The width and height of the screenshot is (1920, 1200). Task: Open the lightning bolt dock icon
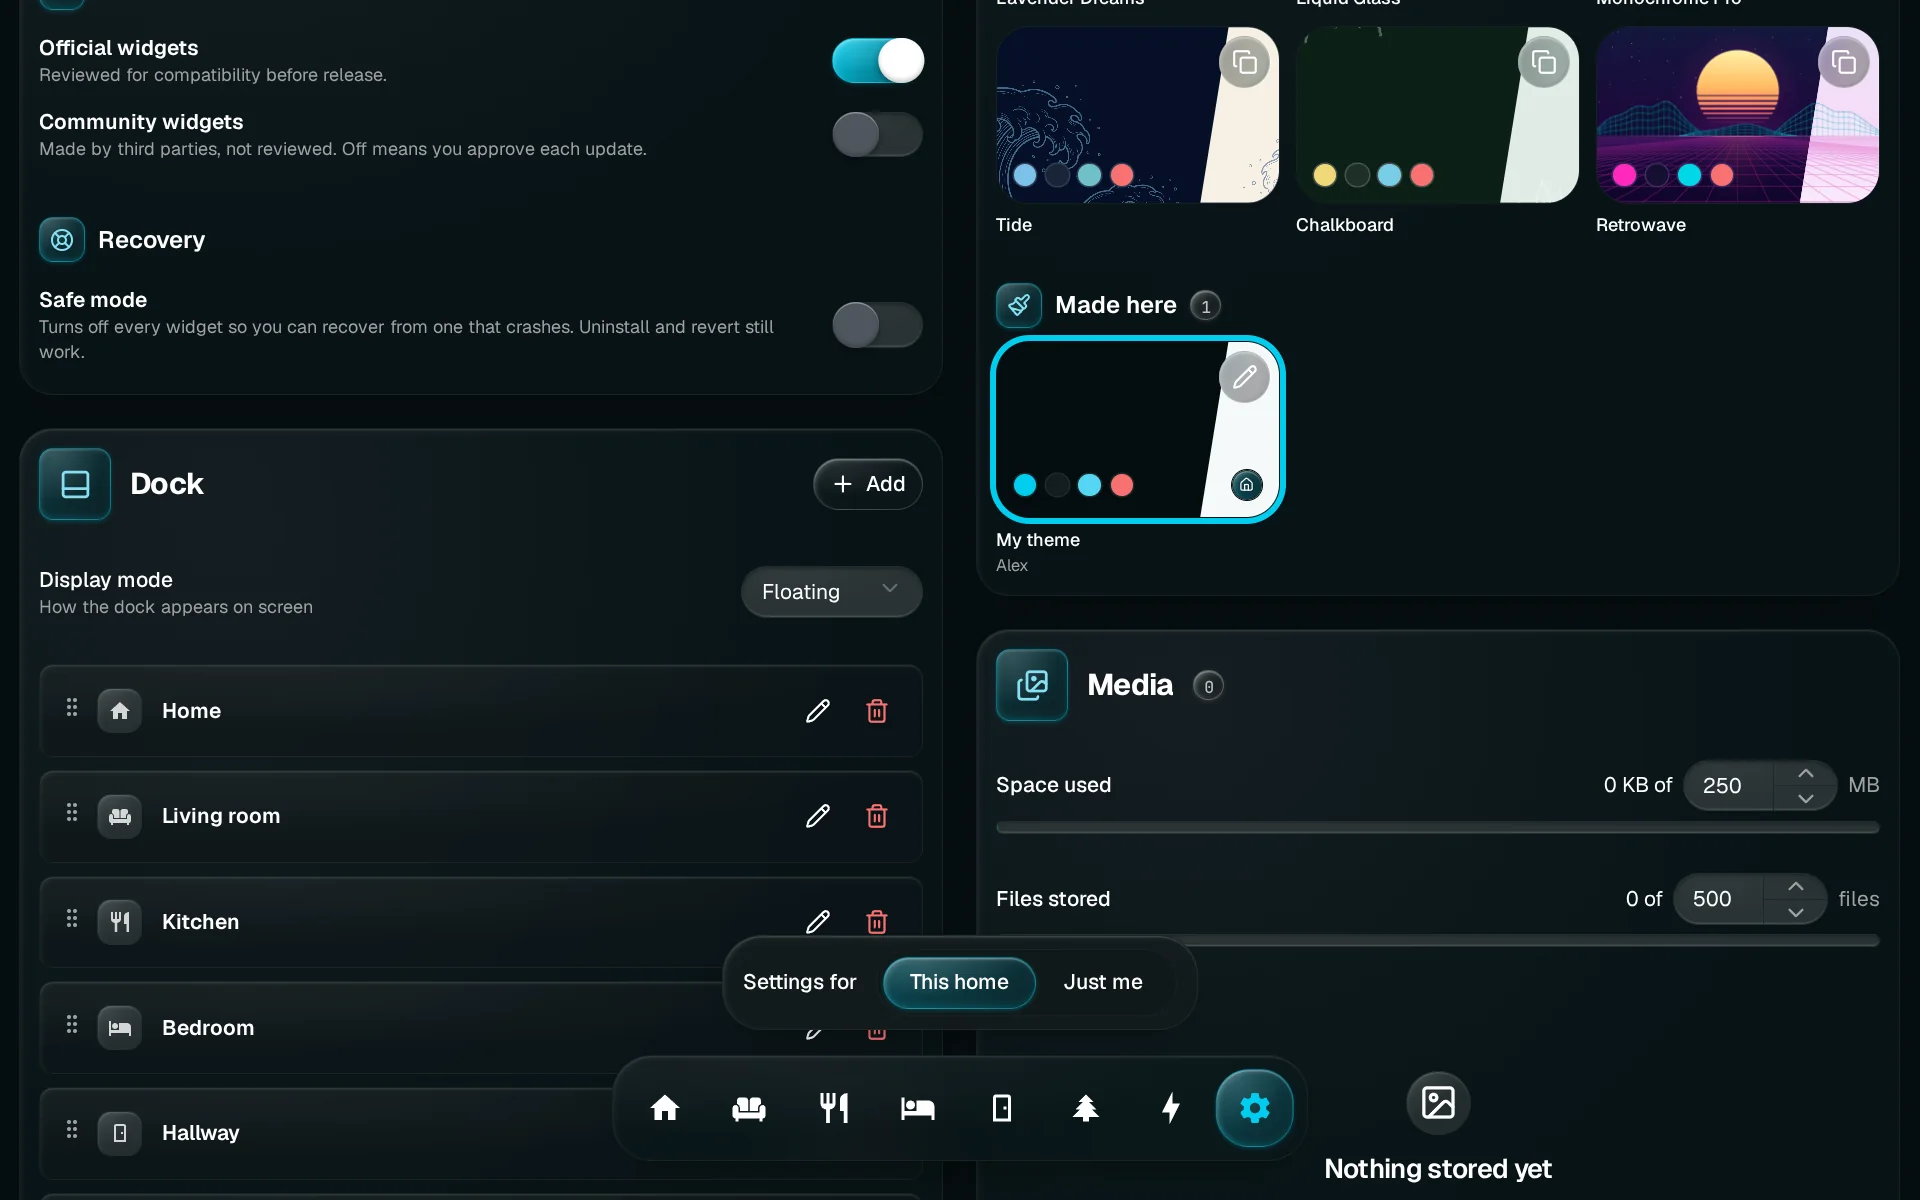point(1170,1108)
